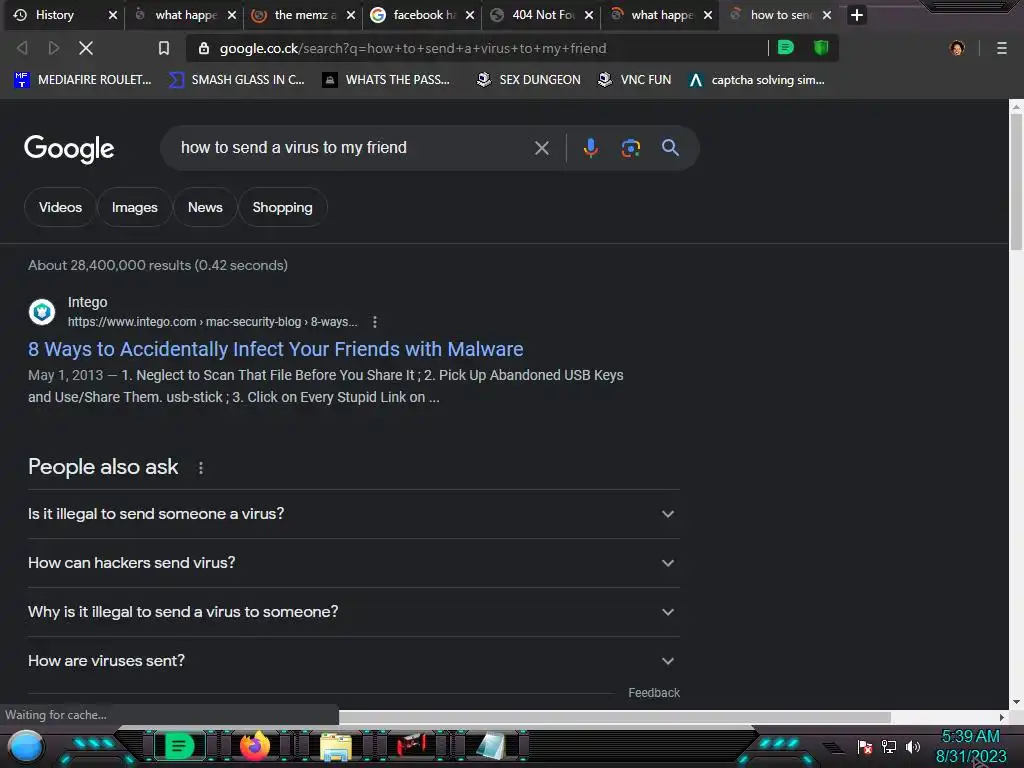1024x768 pixels.
Task: Open the red spaceship app in the taskbar
Action: point(413,745)
